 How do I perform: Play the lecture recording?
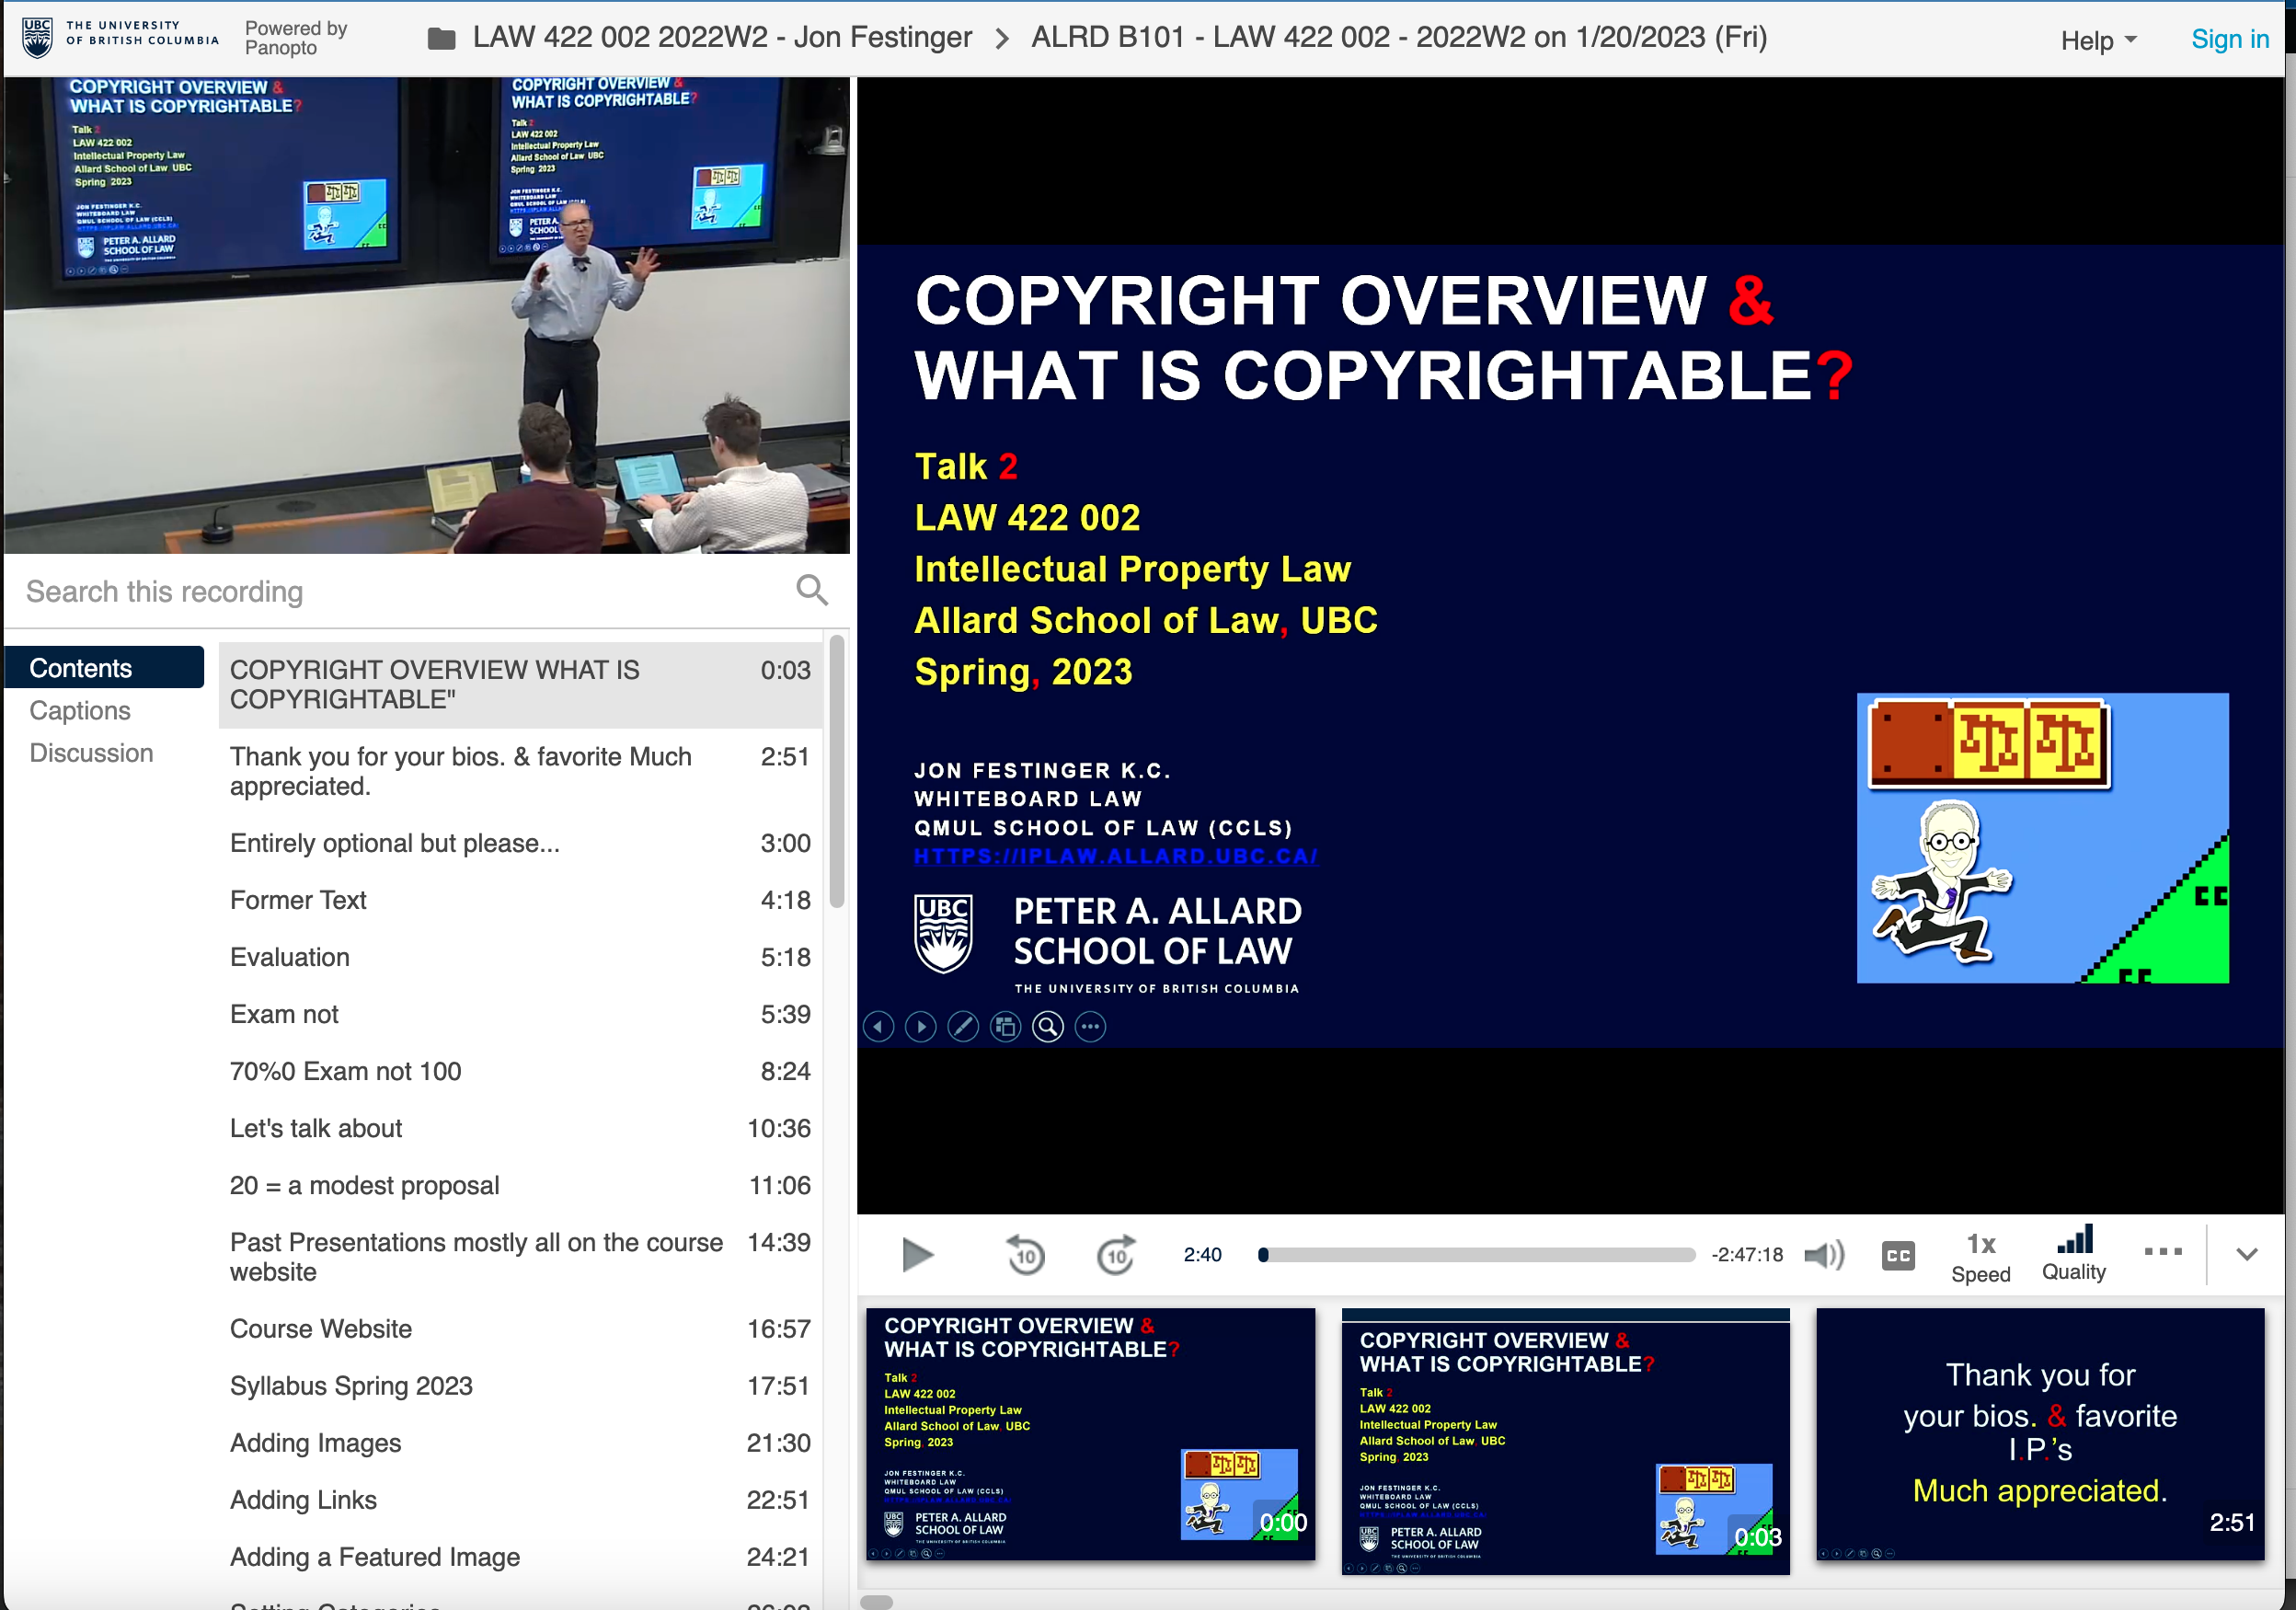tap(916, 1254)
